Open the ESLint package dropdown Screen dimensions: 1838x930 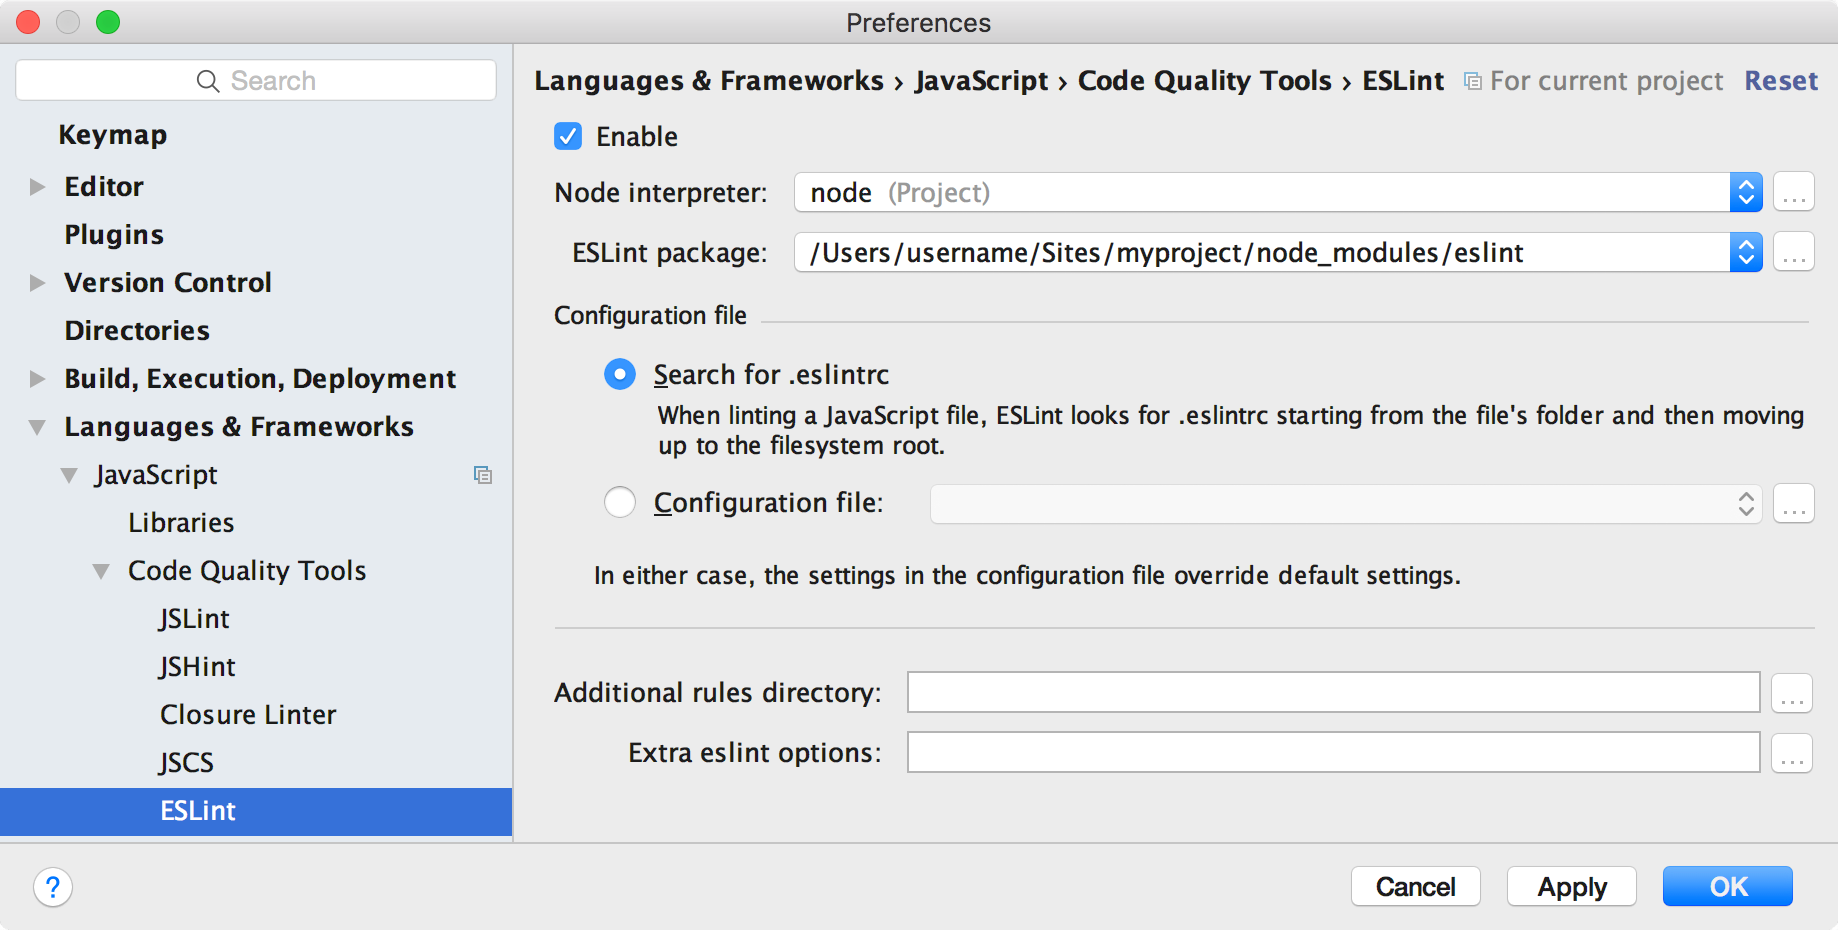(1746, 252)
